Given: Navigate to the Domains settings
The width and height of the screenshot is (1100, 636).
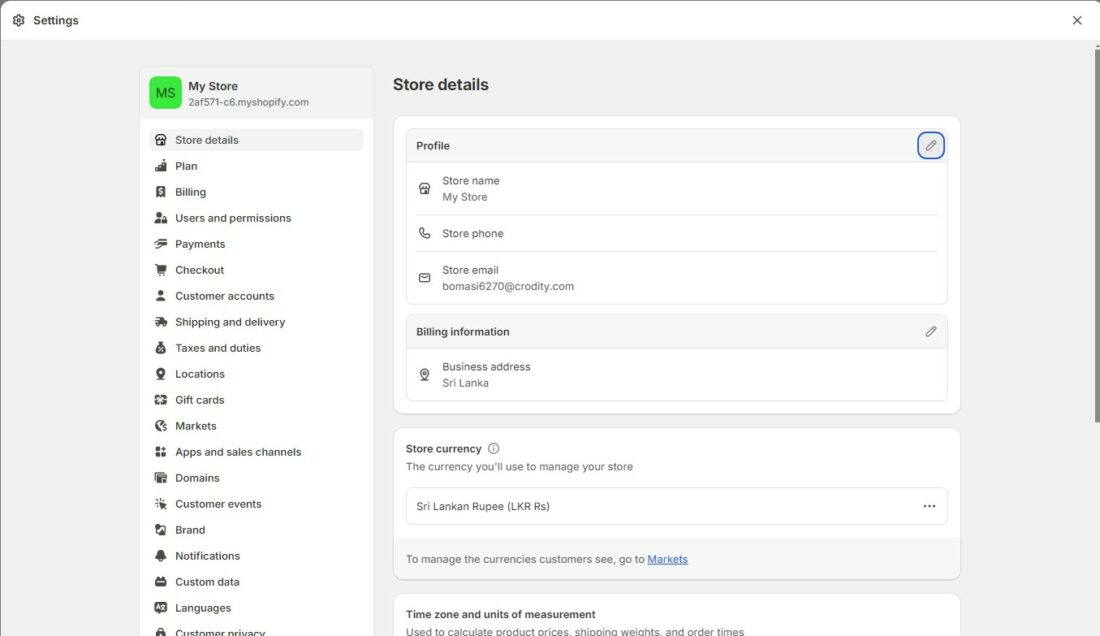Looking at the screenshot, I should [197, 478].
